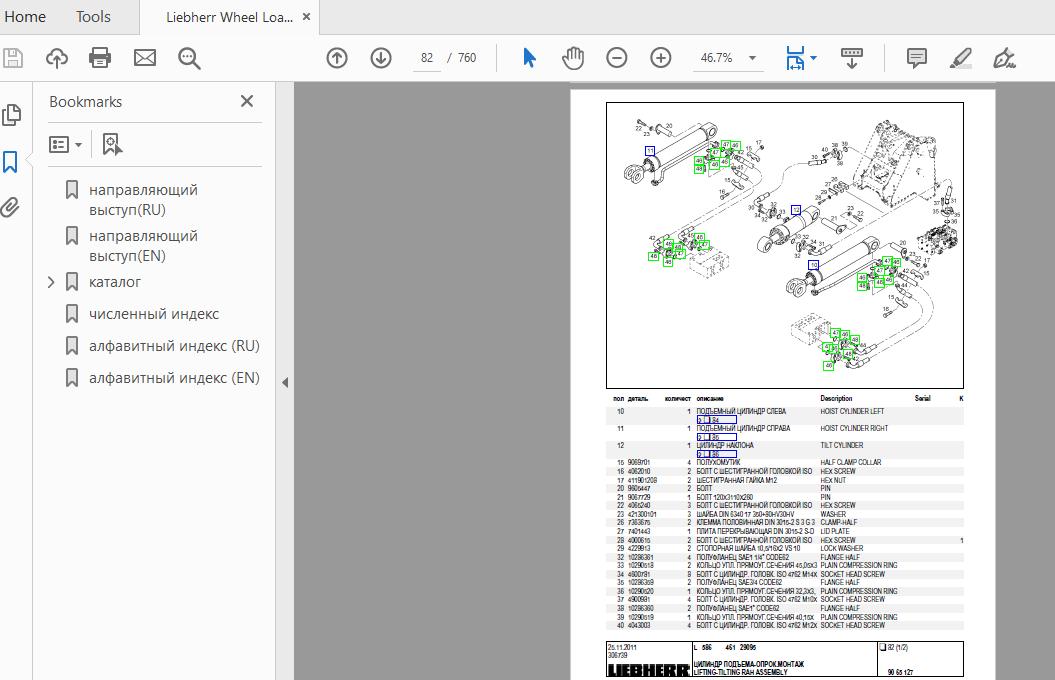The image size is (1055, 680).
Task: Click the link box under TILT CYLINDER
Action: (x=717, y=454)
